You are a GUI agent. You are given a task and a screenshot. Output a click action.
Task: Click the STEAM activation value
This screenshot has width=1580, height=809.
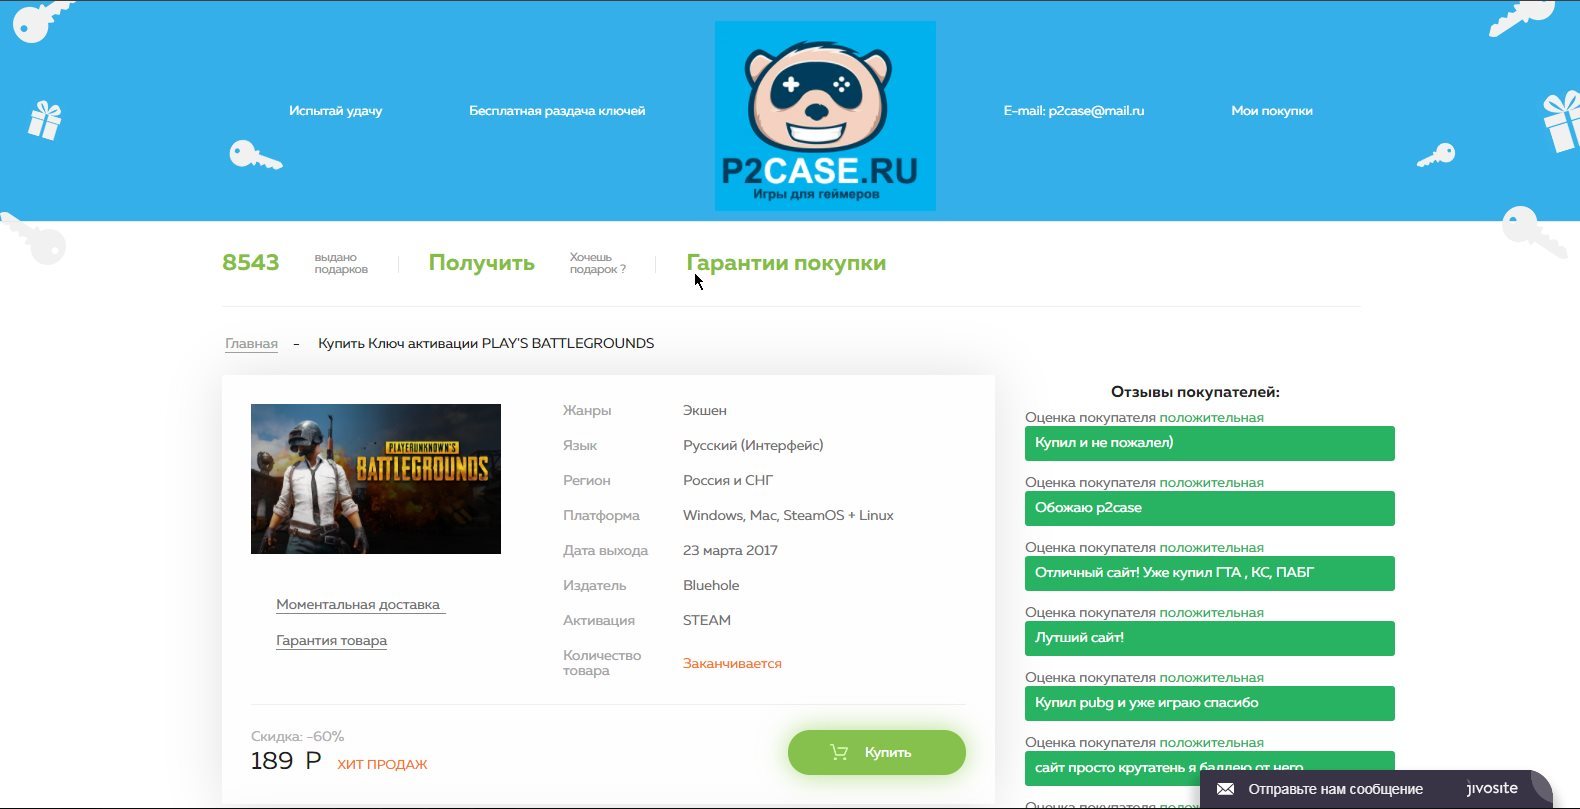click(x=707, y=621)
